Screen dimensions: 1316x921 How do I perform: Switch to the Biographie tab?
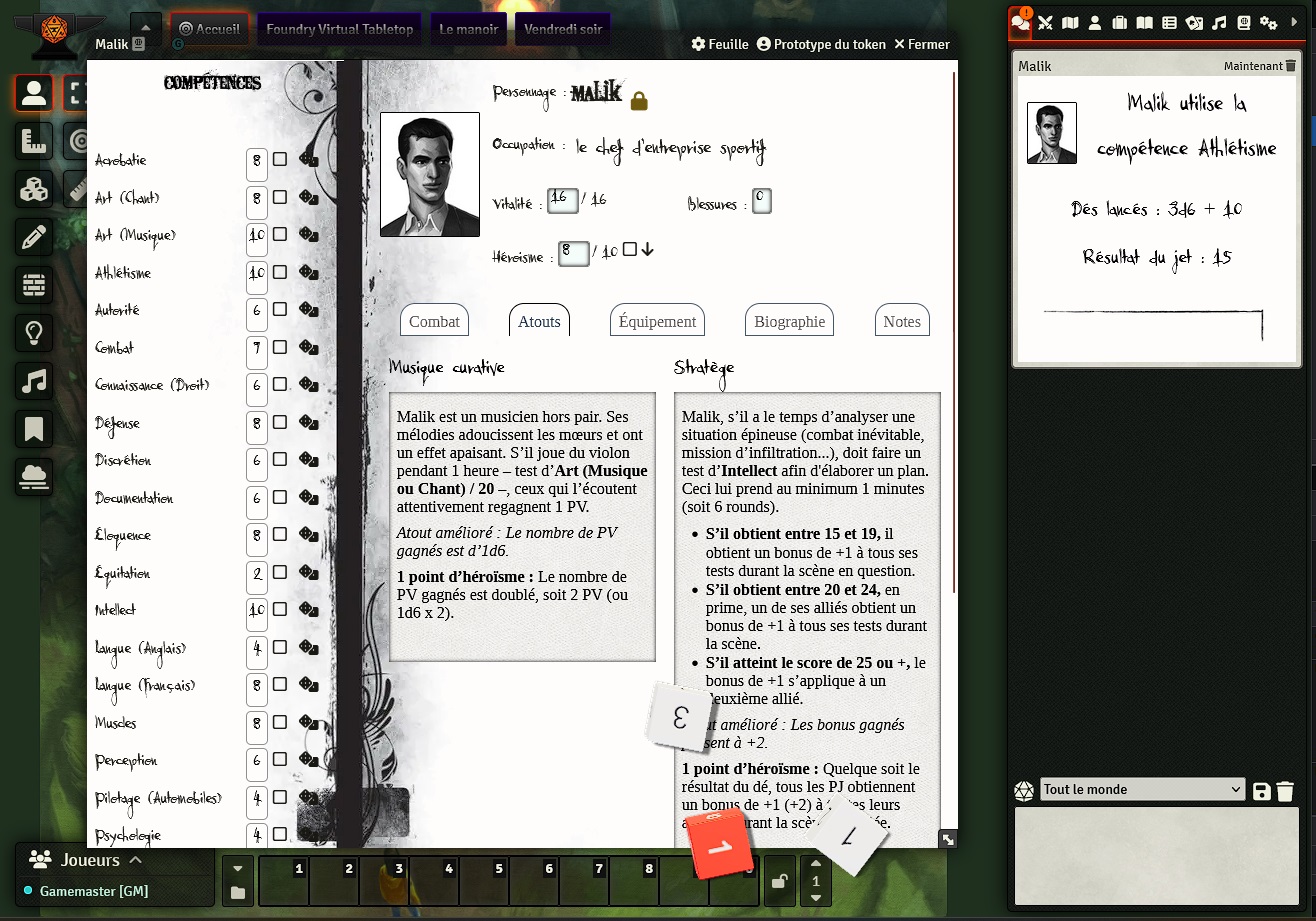pyautogui.click(x=789, y=321)
